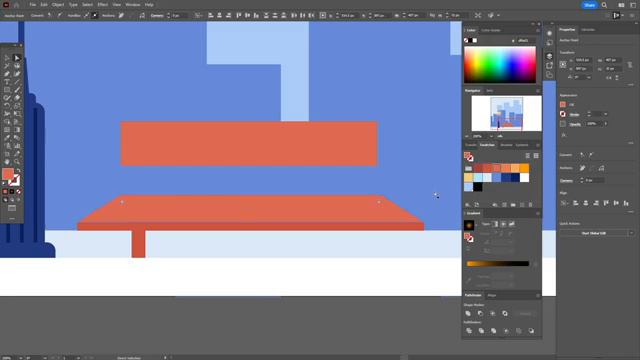Open the Pathfinder panel menu
Viewport: 640px width, 360px height.
(538, 296)
